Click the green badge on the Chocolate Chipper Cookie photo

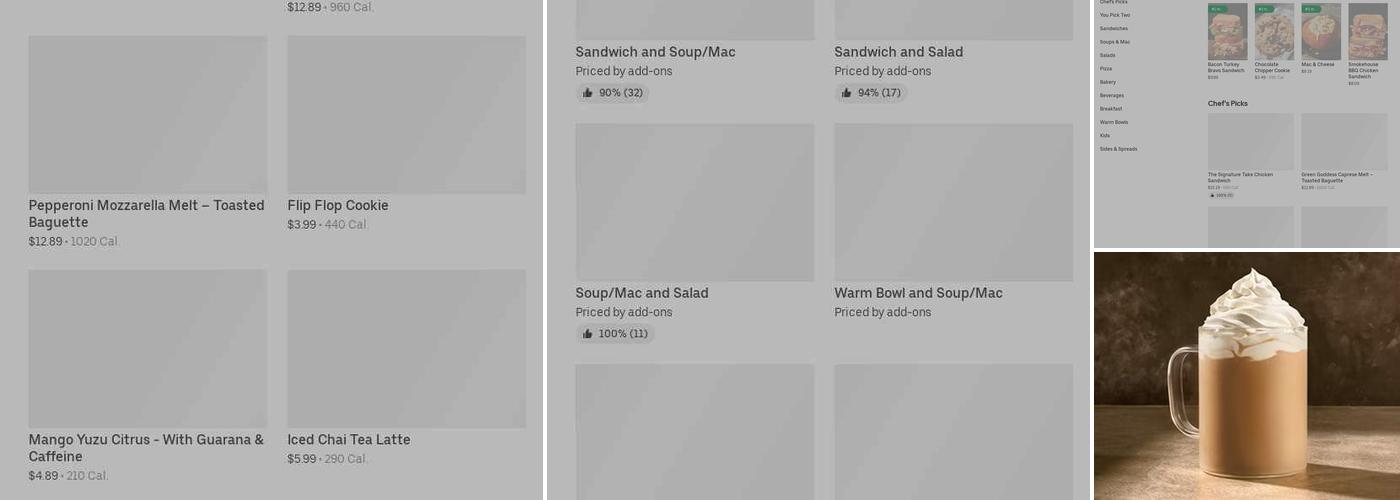tap(1263, 9)
